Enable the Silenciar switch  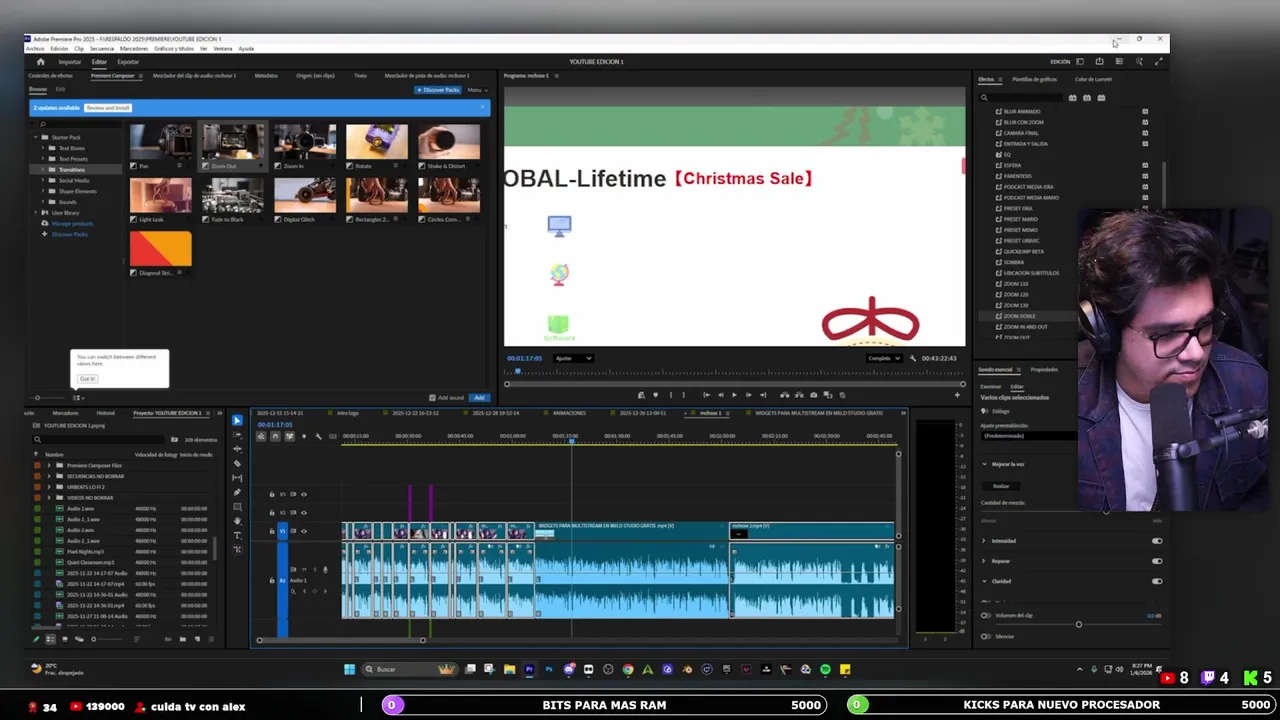985,636
